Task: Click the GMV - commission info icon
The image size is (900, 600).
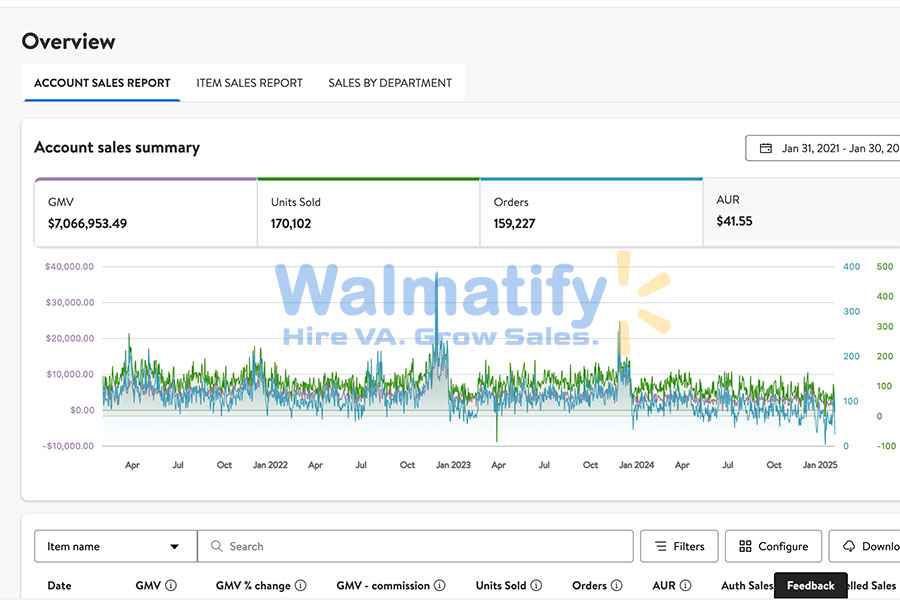Action: coord(440,585)
